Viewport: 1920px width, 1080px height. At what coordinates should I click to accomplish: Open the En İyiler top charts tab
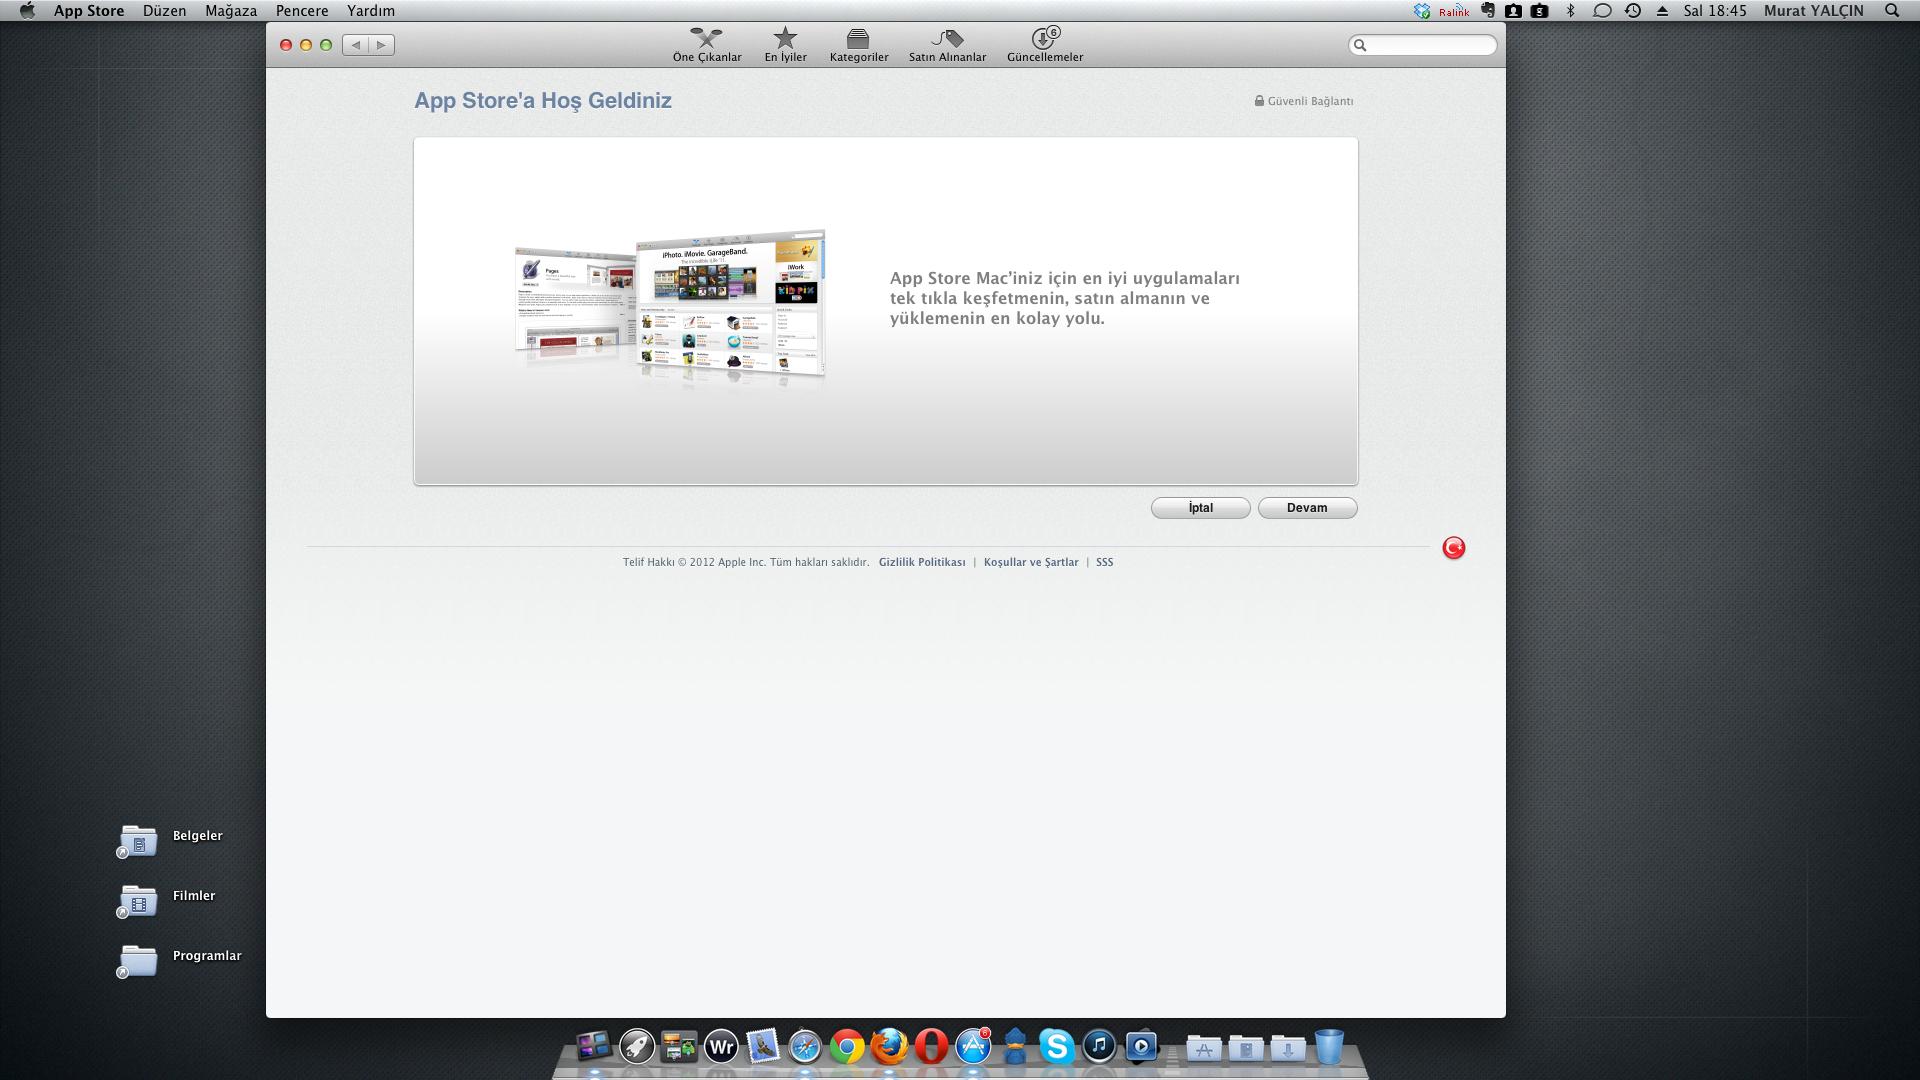(786, 45)
